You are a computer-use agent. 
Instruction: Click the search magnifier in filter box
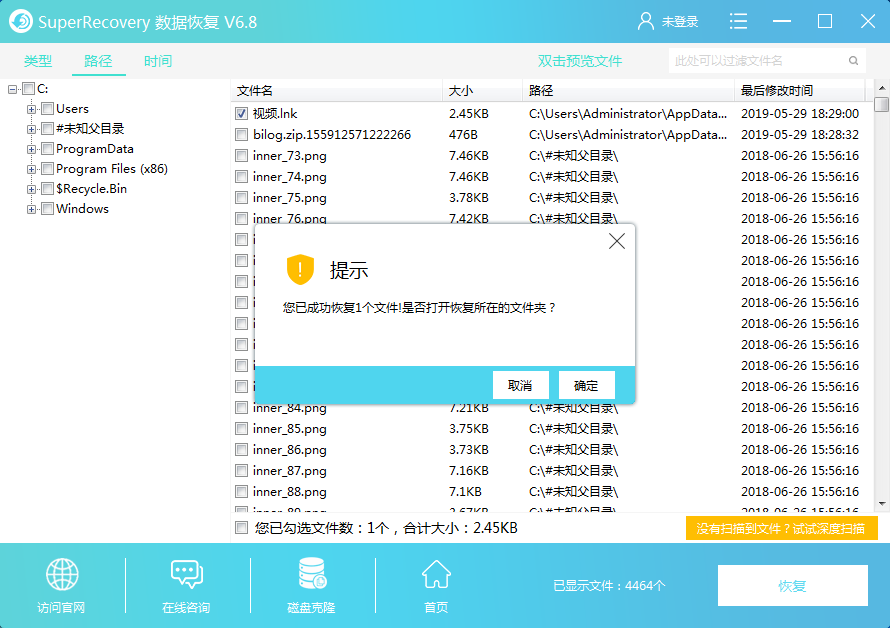pos(851,60)
